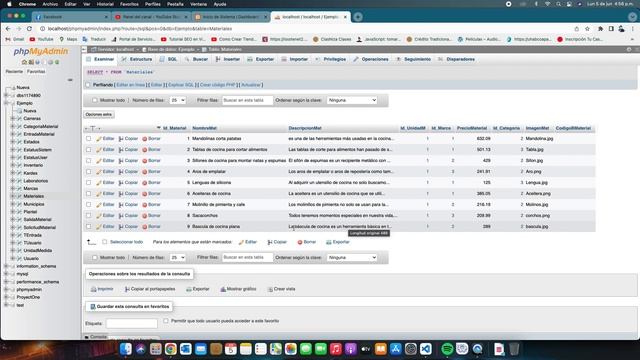Click the Opciones extra button
The image size is (640, 360).
tap(99, 114)
